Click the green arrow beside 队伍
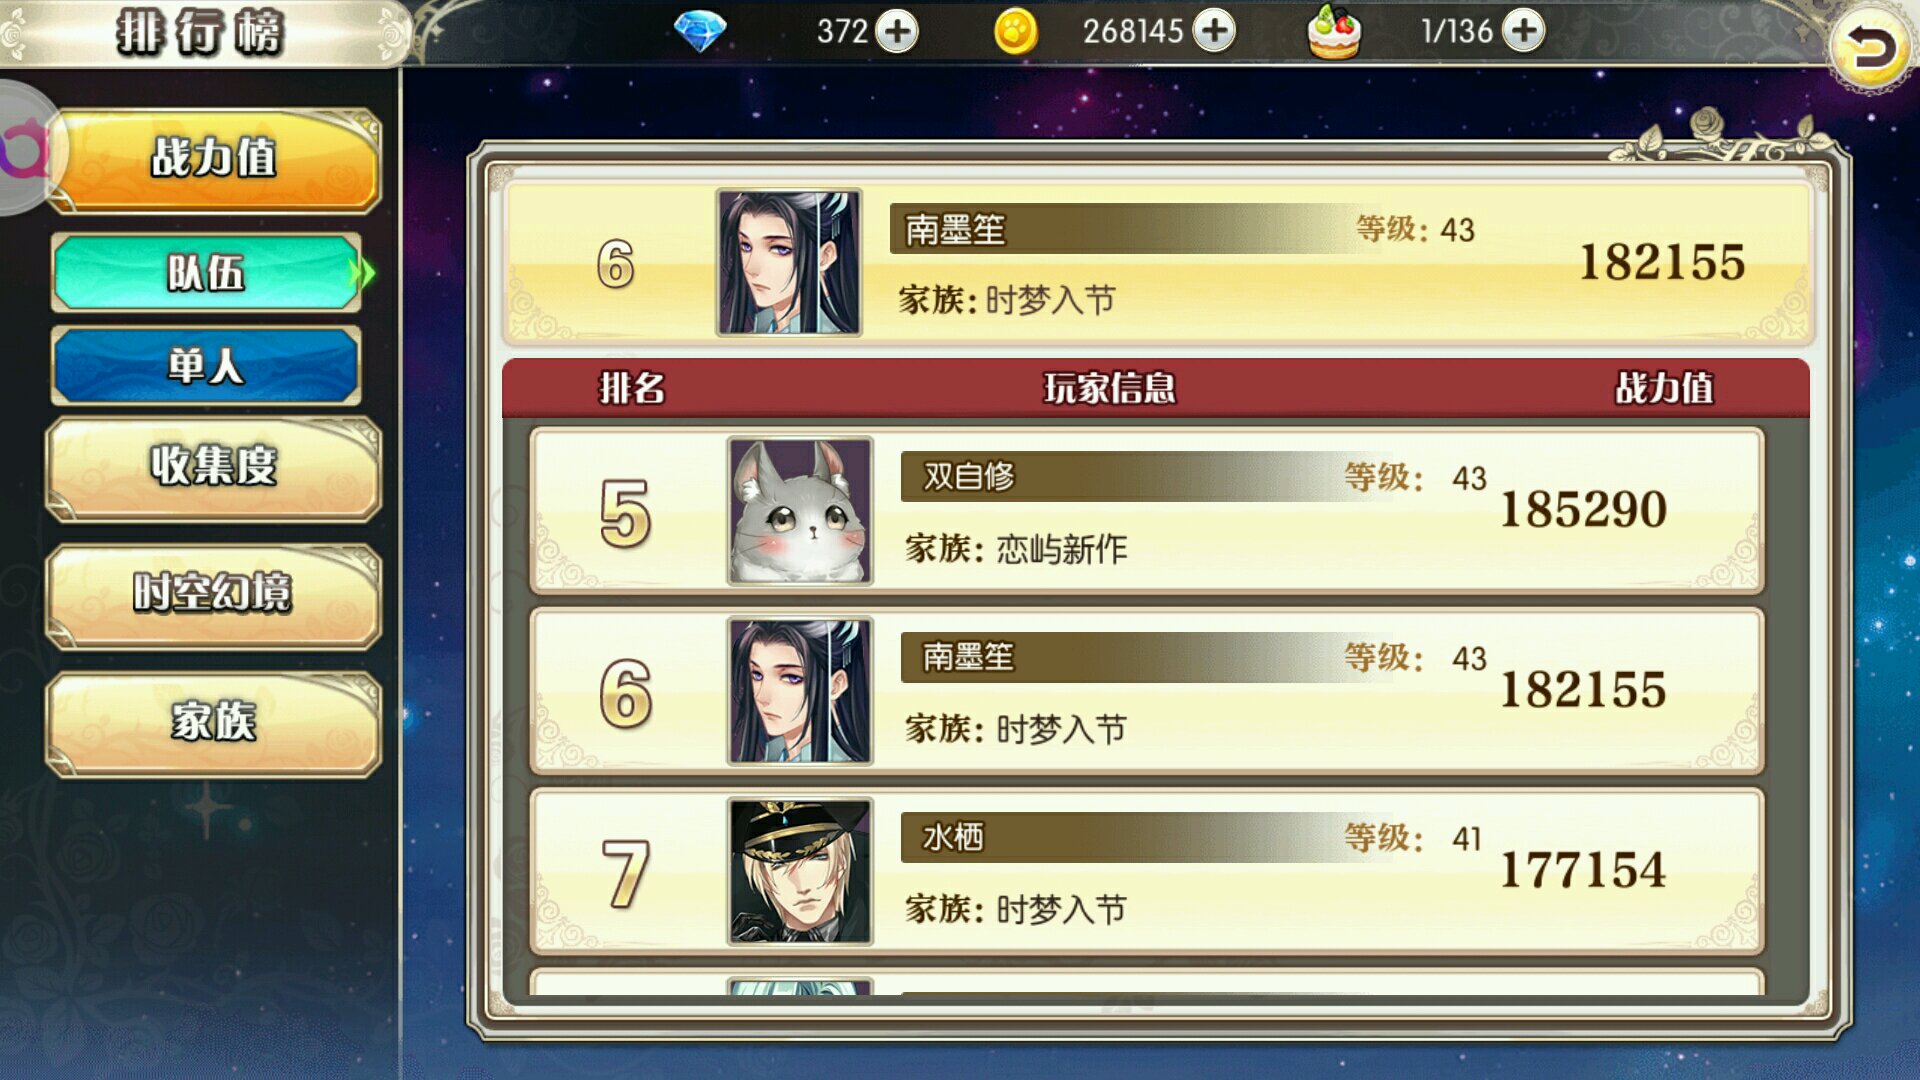The height and width of the screenshot is (1080, 1920). point(366,272)
